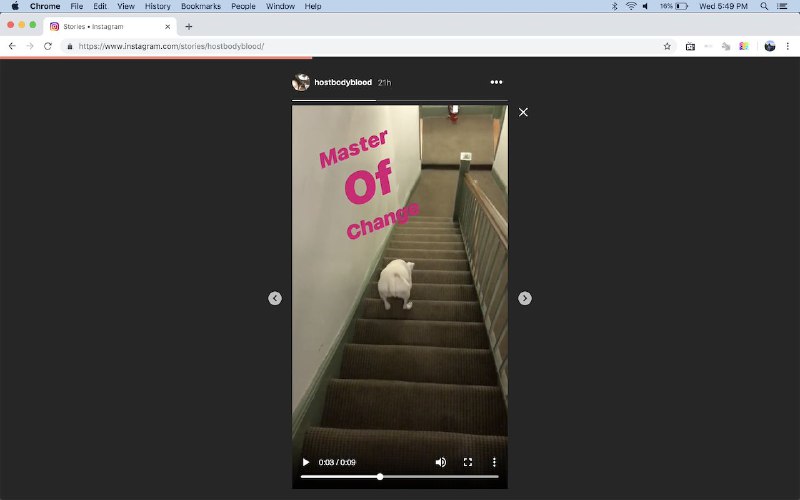Open the View menu
Image resolution: width=800 pixels, height=500 pixels.
[x=126, y=6]
